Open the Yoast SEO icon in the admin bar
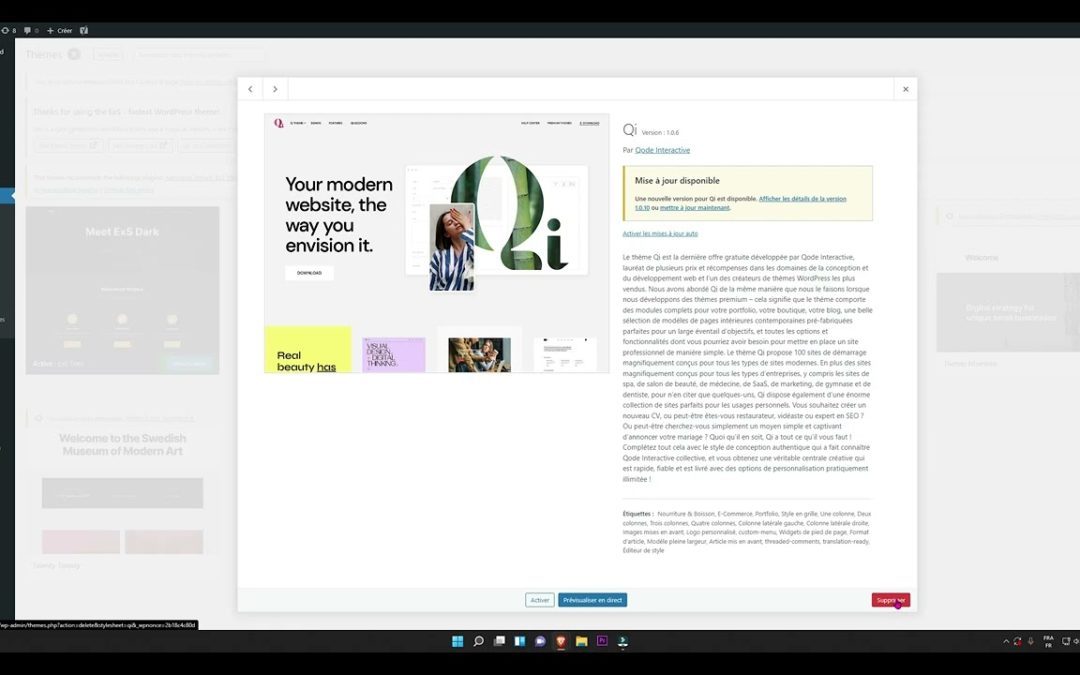This screenshot has width=1080, height=675. (84, 30)
